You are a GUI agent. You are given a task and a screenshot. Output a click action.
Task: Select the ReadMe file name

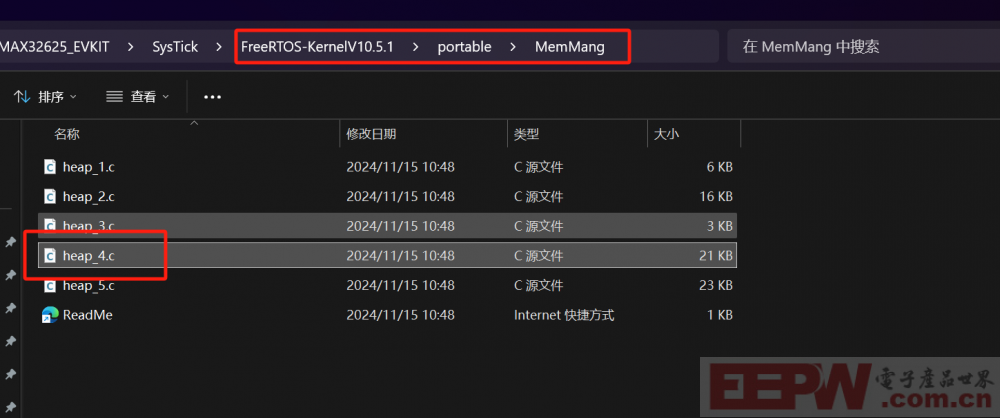coord(87,315)
